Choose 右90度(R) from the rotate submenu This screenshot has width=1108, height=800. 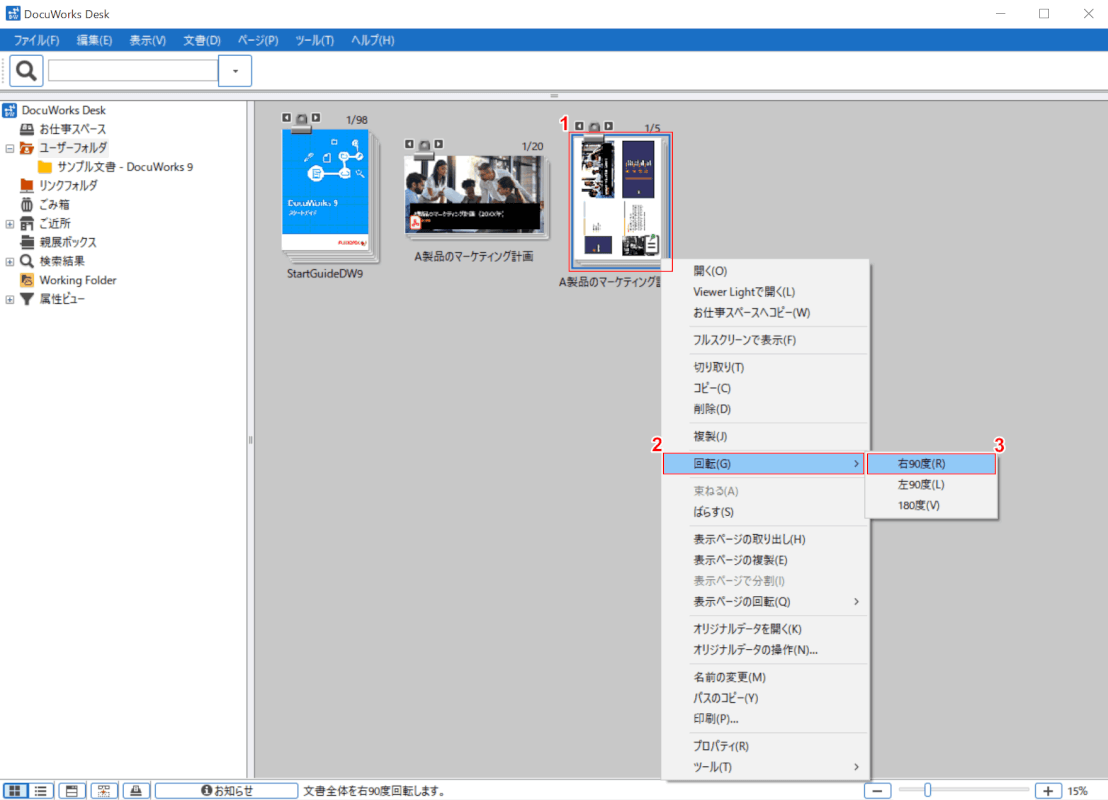(x=931, y=464)
